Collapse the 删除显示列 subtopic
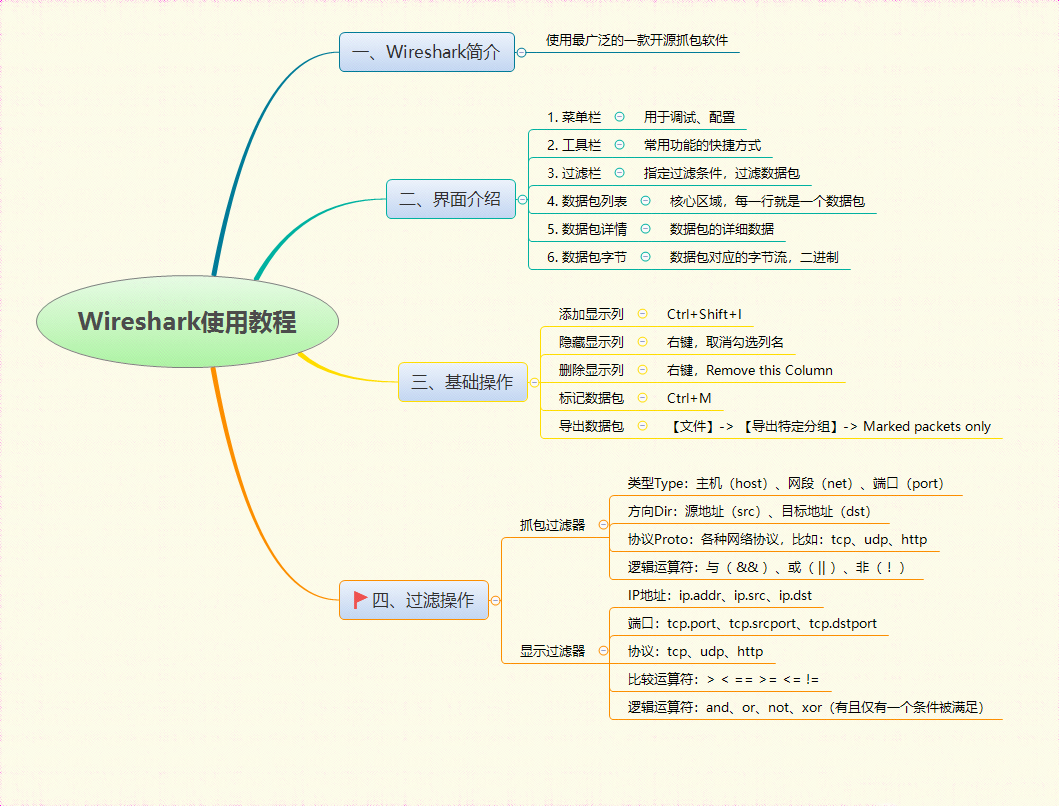The height and width of the screenshot is (806, 1059). tap(643, 370)
